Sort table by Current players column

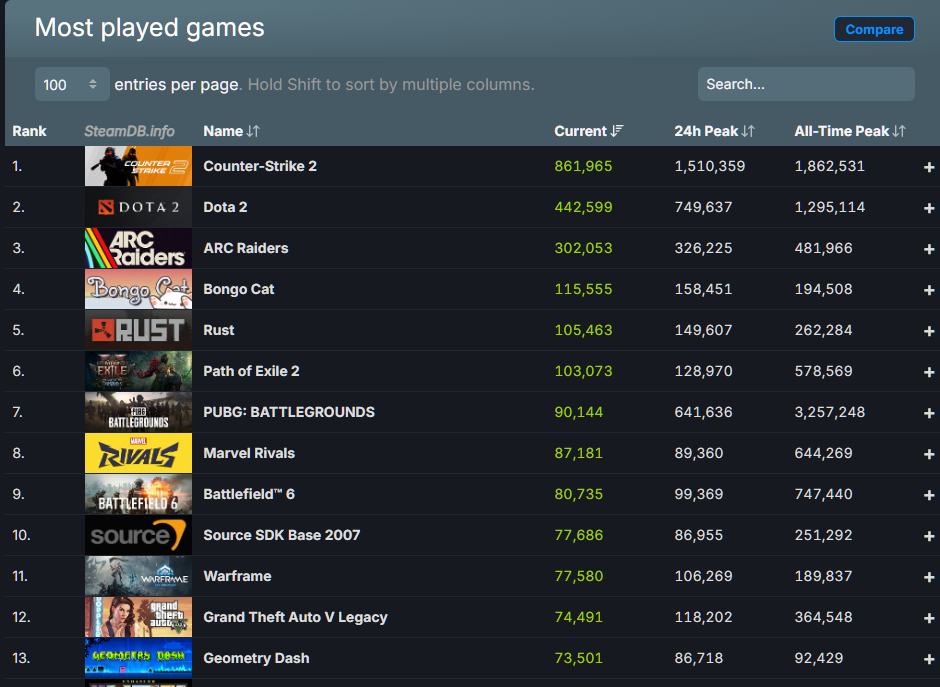tap(589, 131)
